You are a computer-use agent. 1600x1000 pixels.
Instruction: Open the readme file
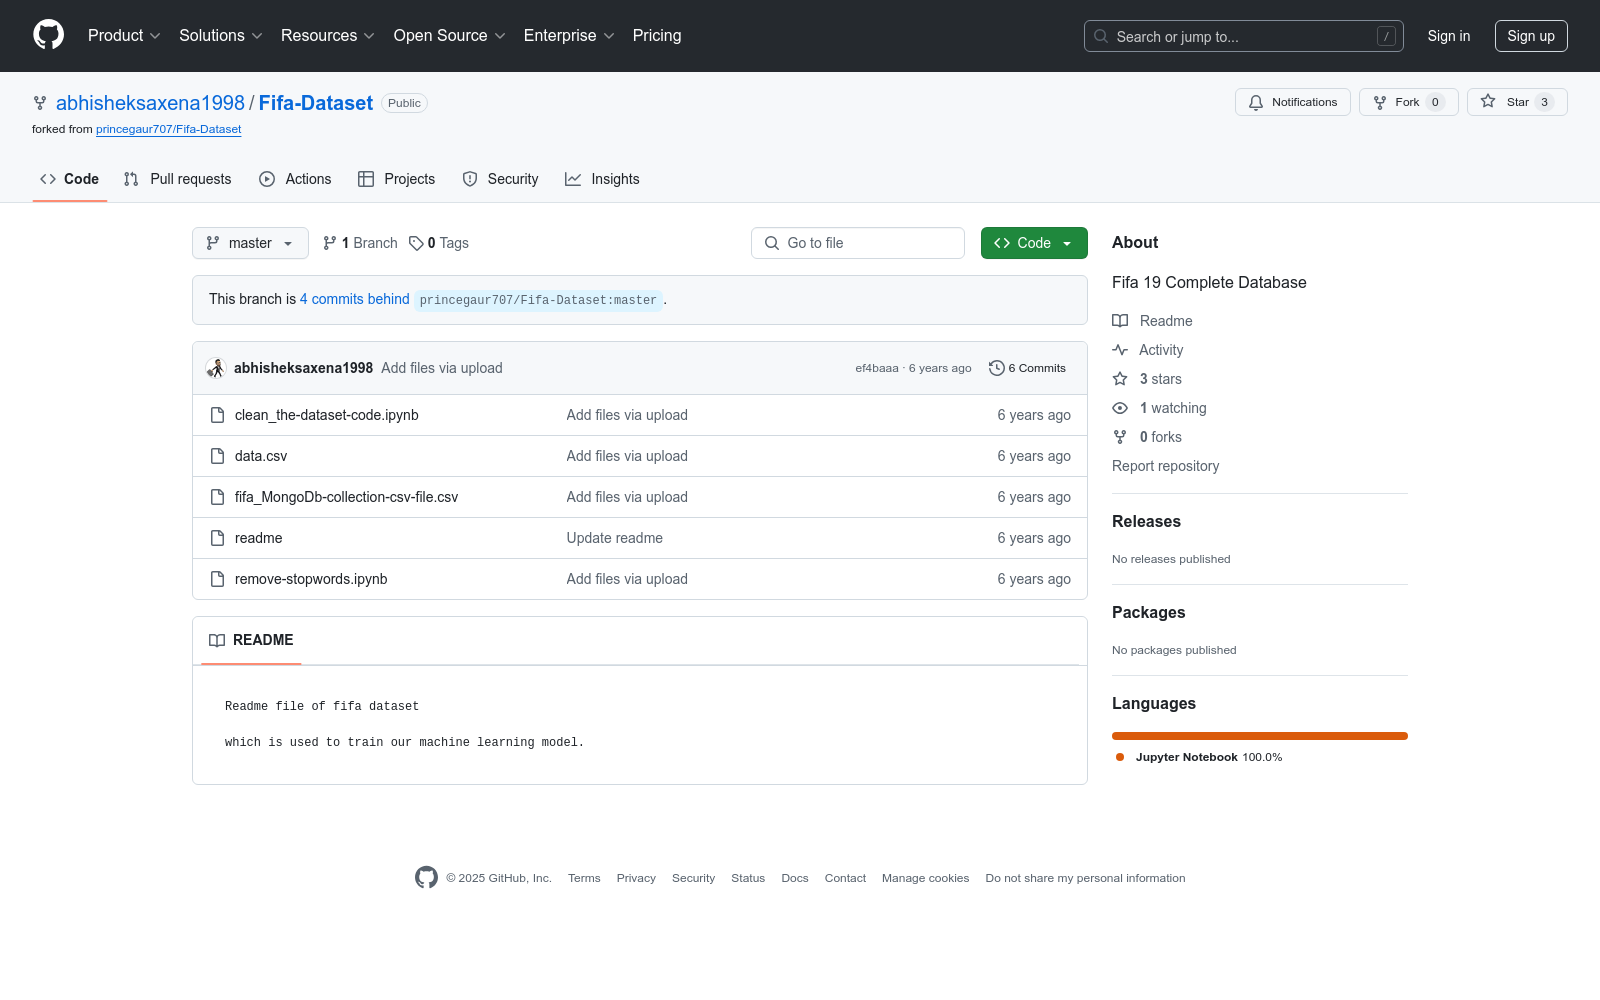click(259, 538)
